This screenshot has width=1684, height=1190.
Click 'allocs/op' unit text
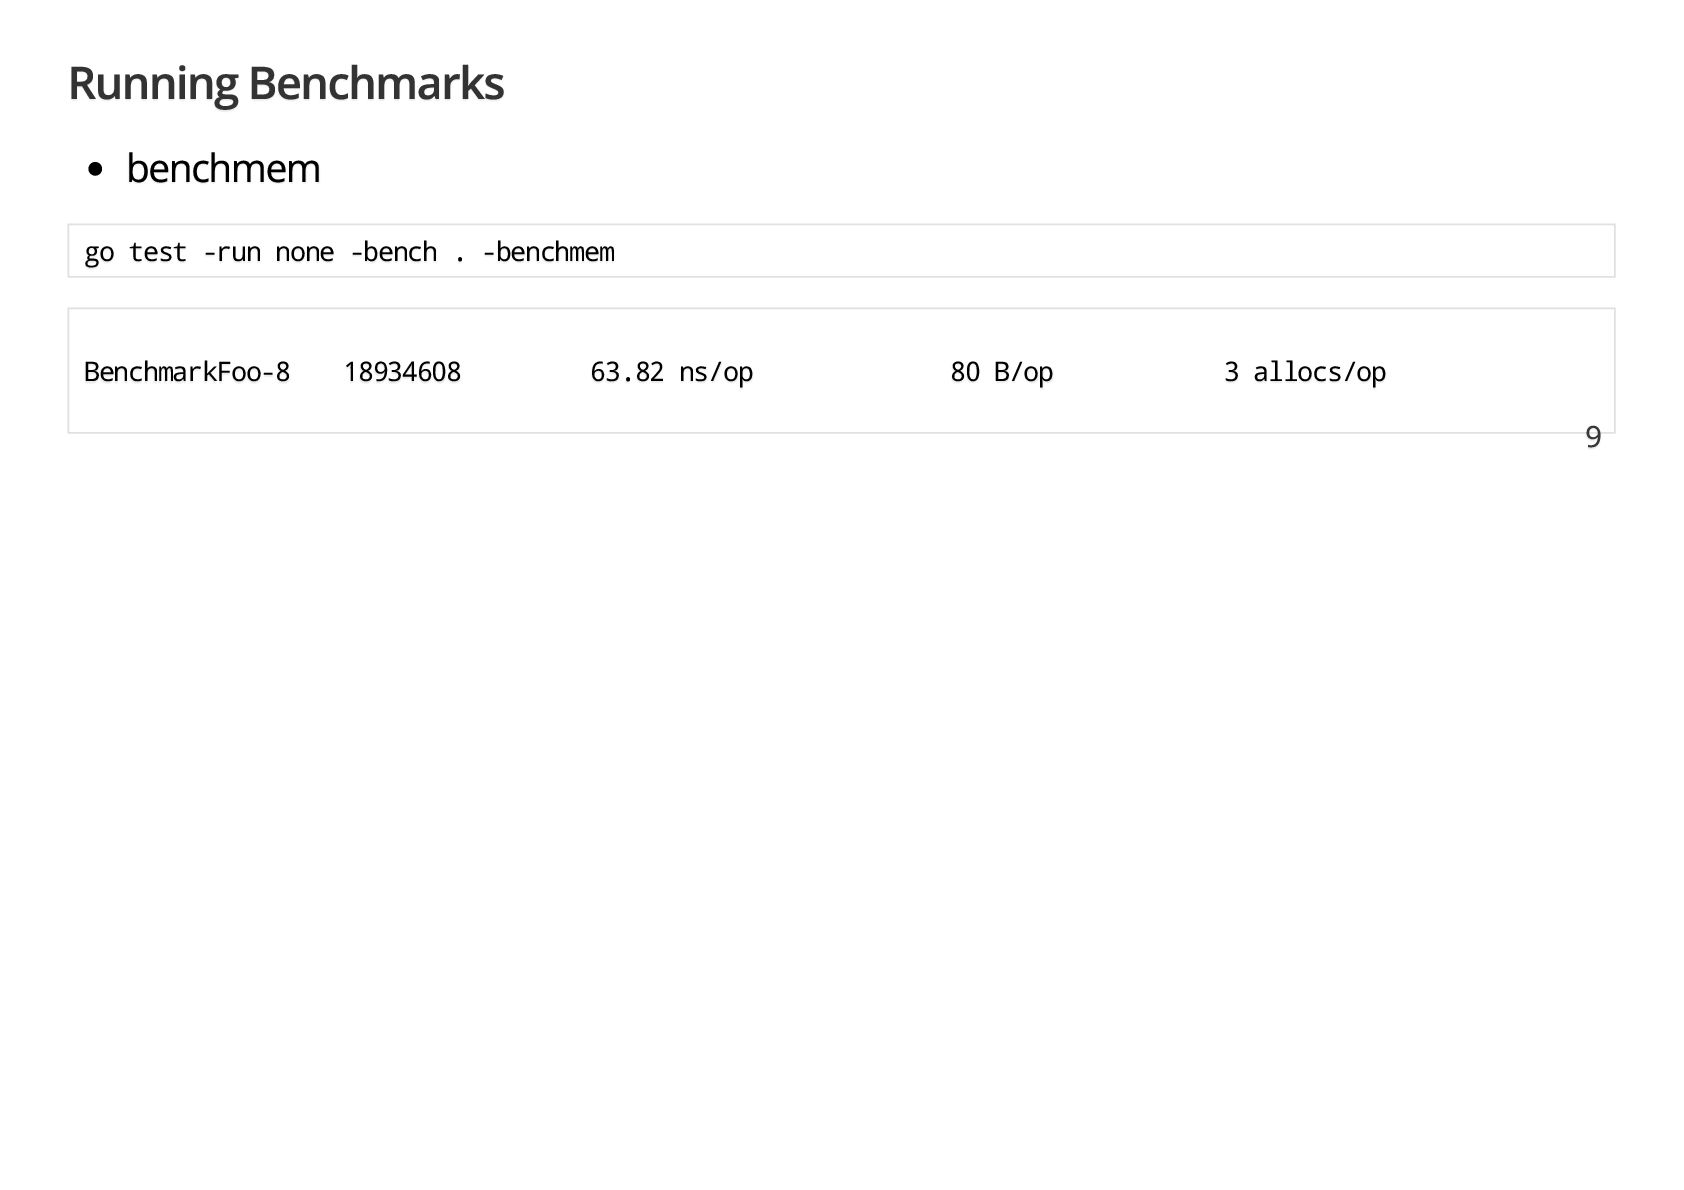coord(1319,372)
